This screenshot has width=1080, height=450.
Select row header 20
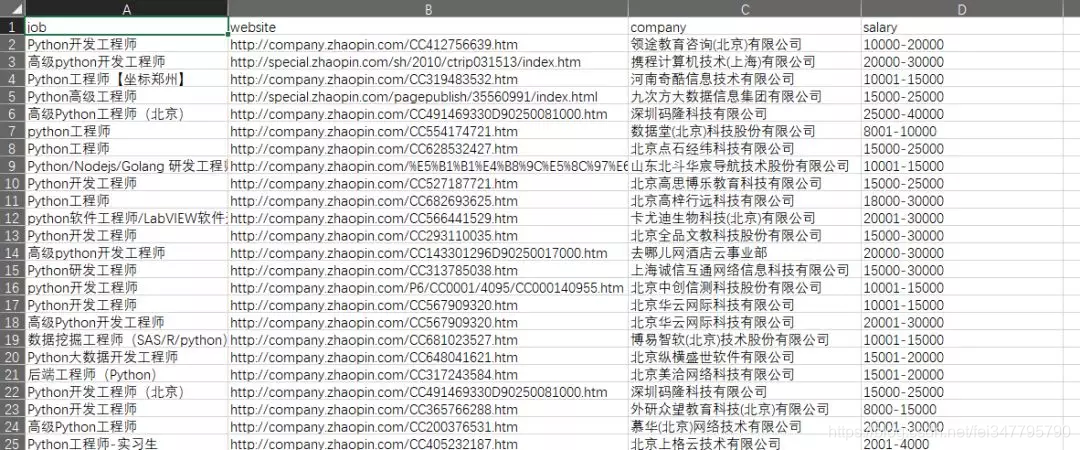point(12,357)
